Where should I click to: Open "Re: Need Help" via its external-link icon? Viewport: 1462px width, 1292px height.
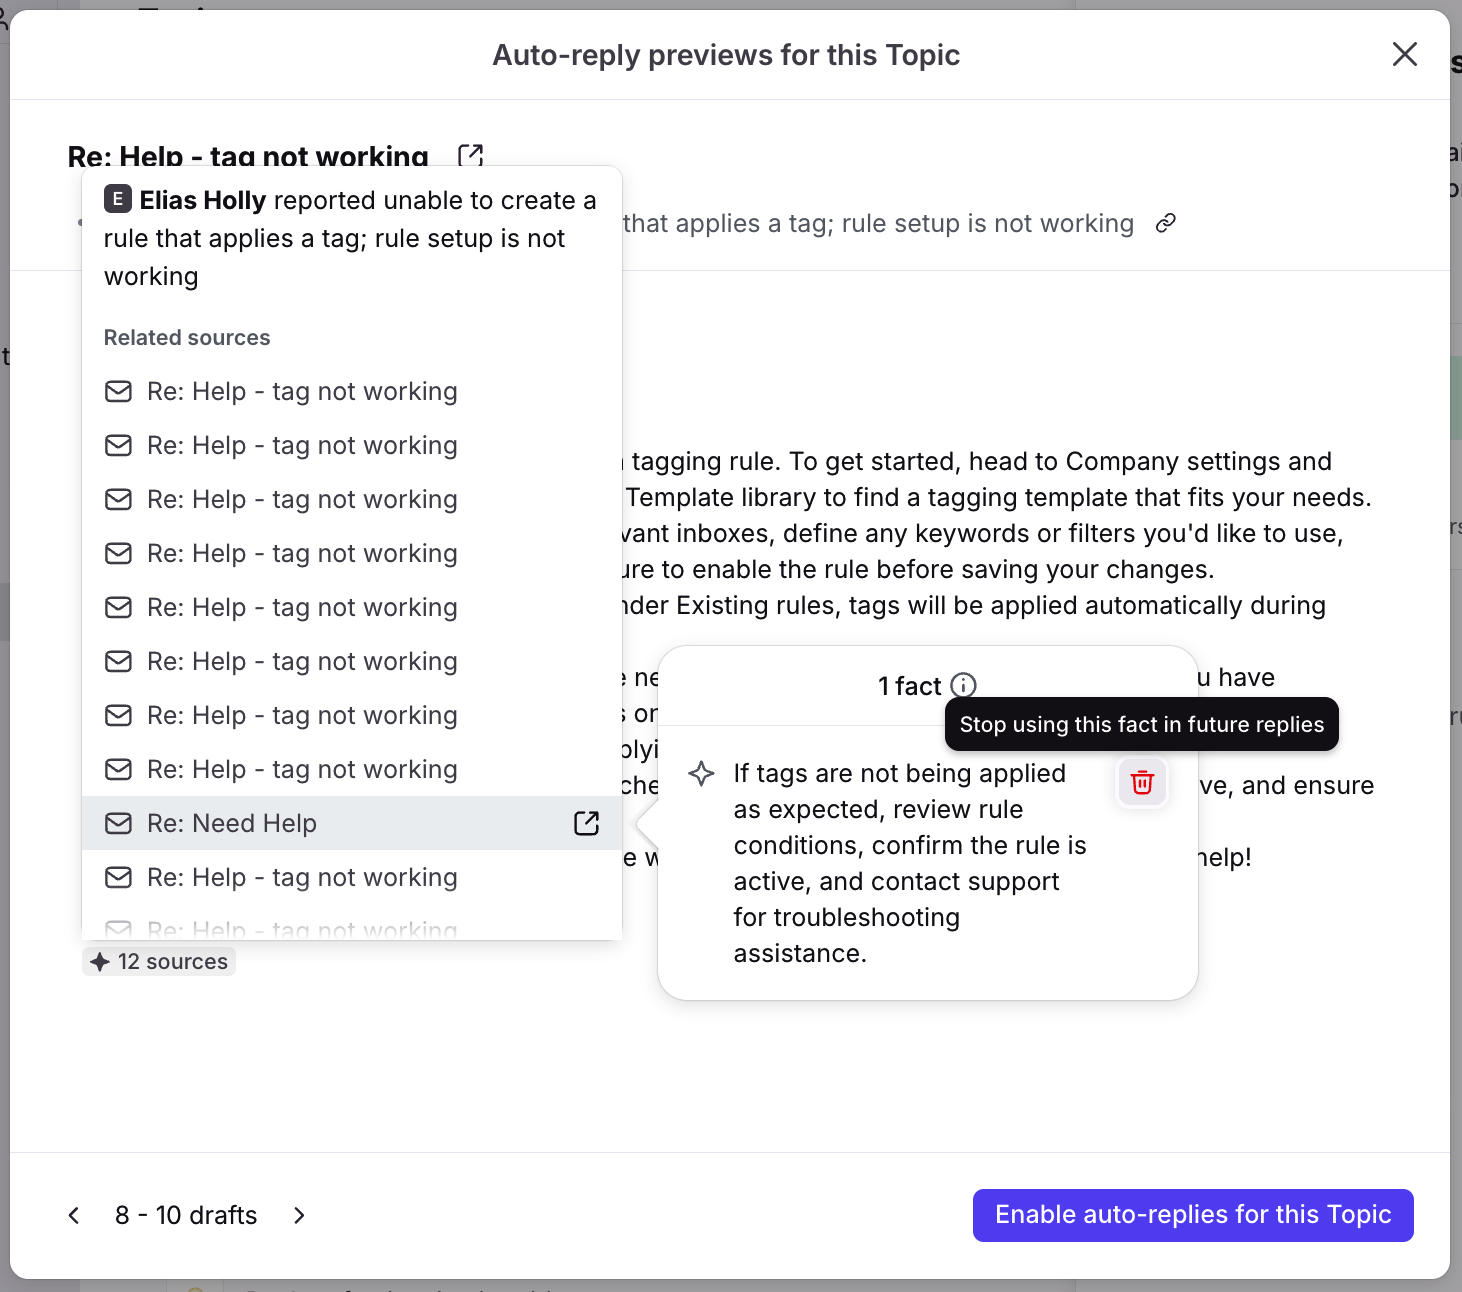(586, 823)
